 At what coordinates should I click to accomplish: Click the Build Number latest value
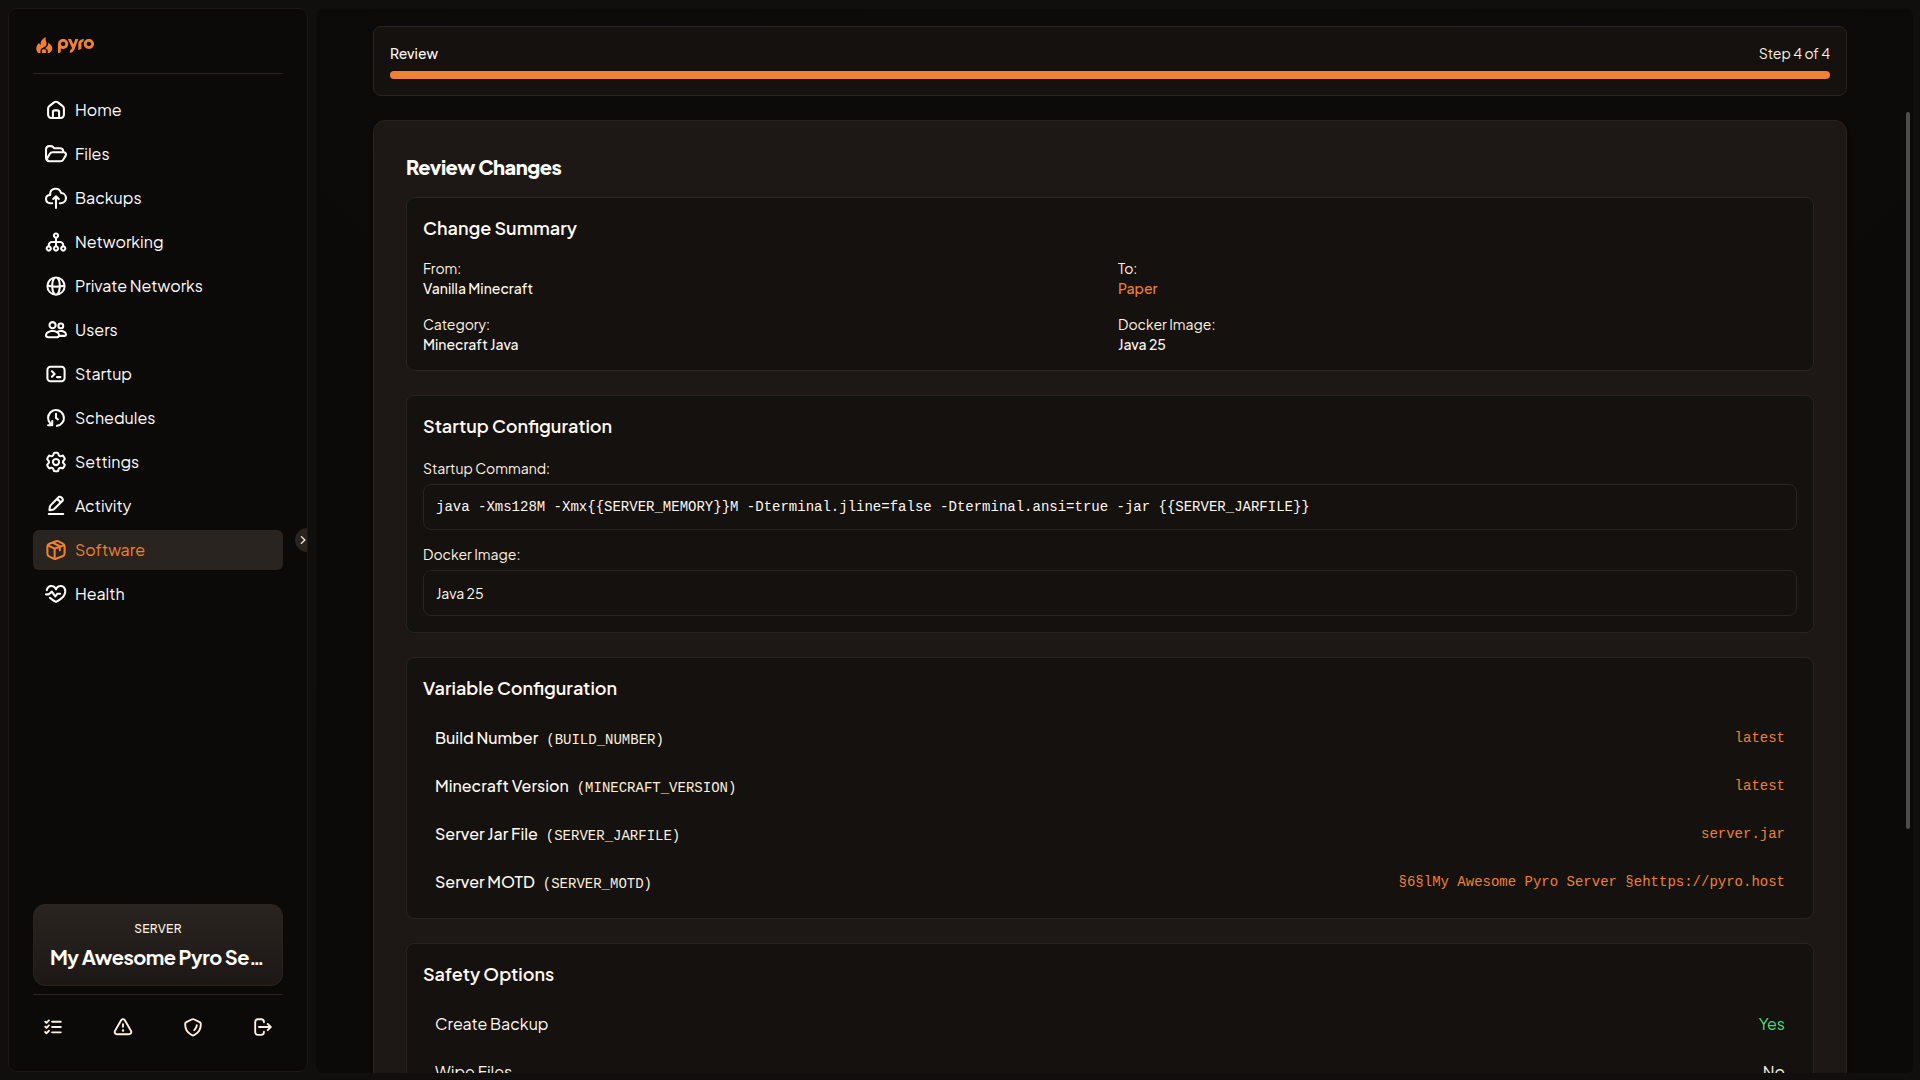tap(1760, 738)
